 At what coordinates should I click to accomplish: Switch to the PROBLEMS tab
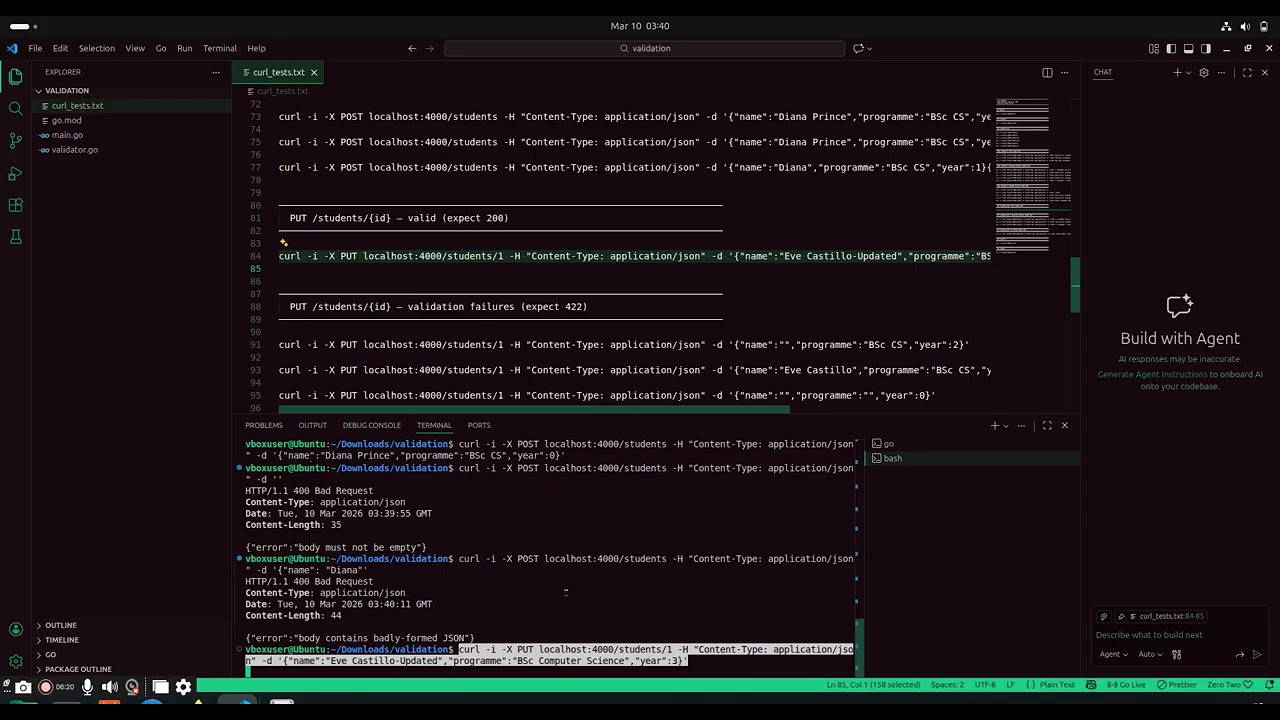click(264, 425)
